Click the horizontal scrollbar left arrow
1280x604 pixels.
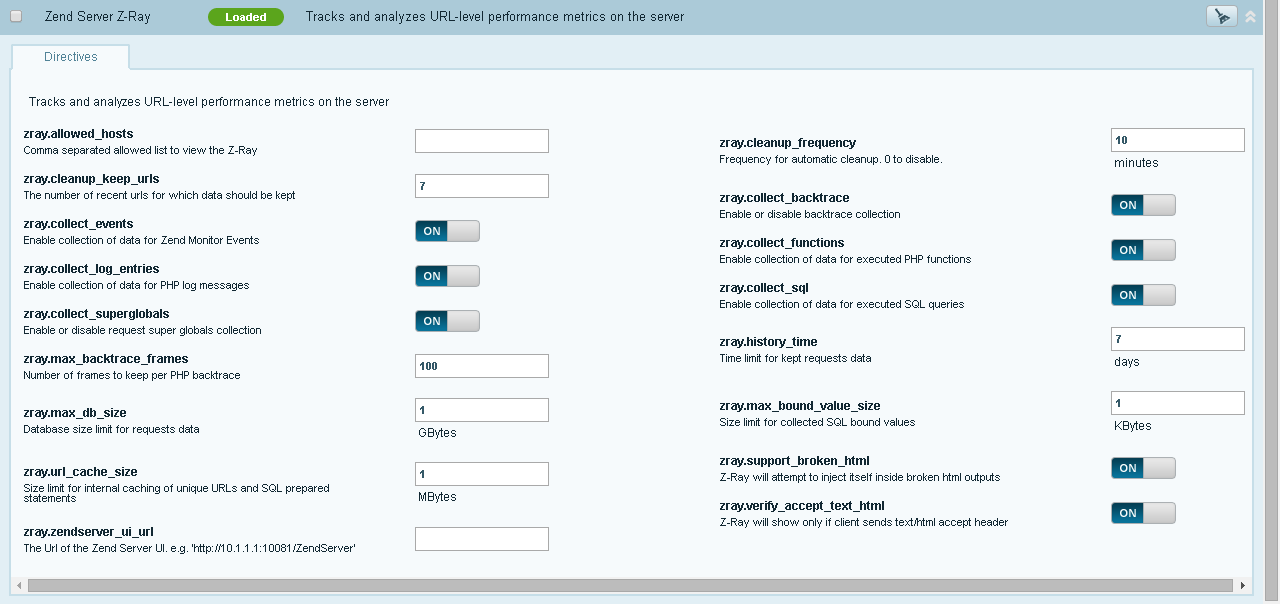[x=19, y=585]
